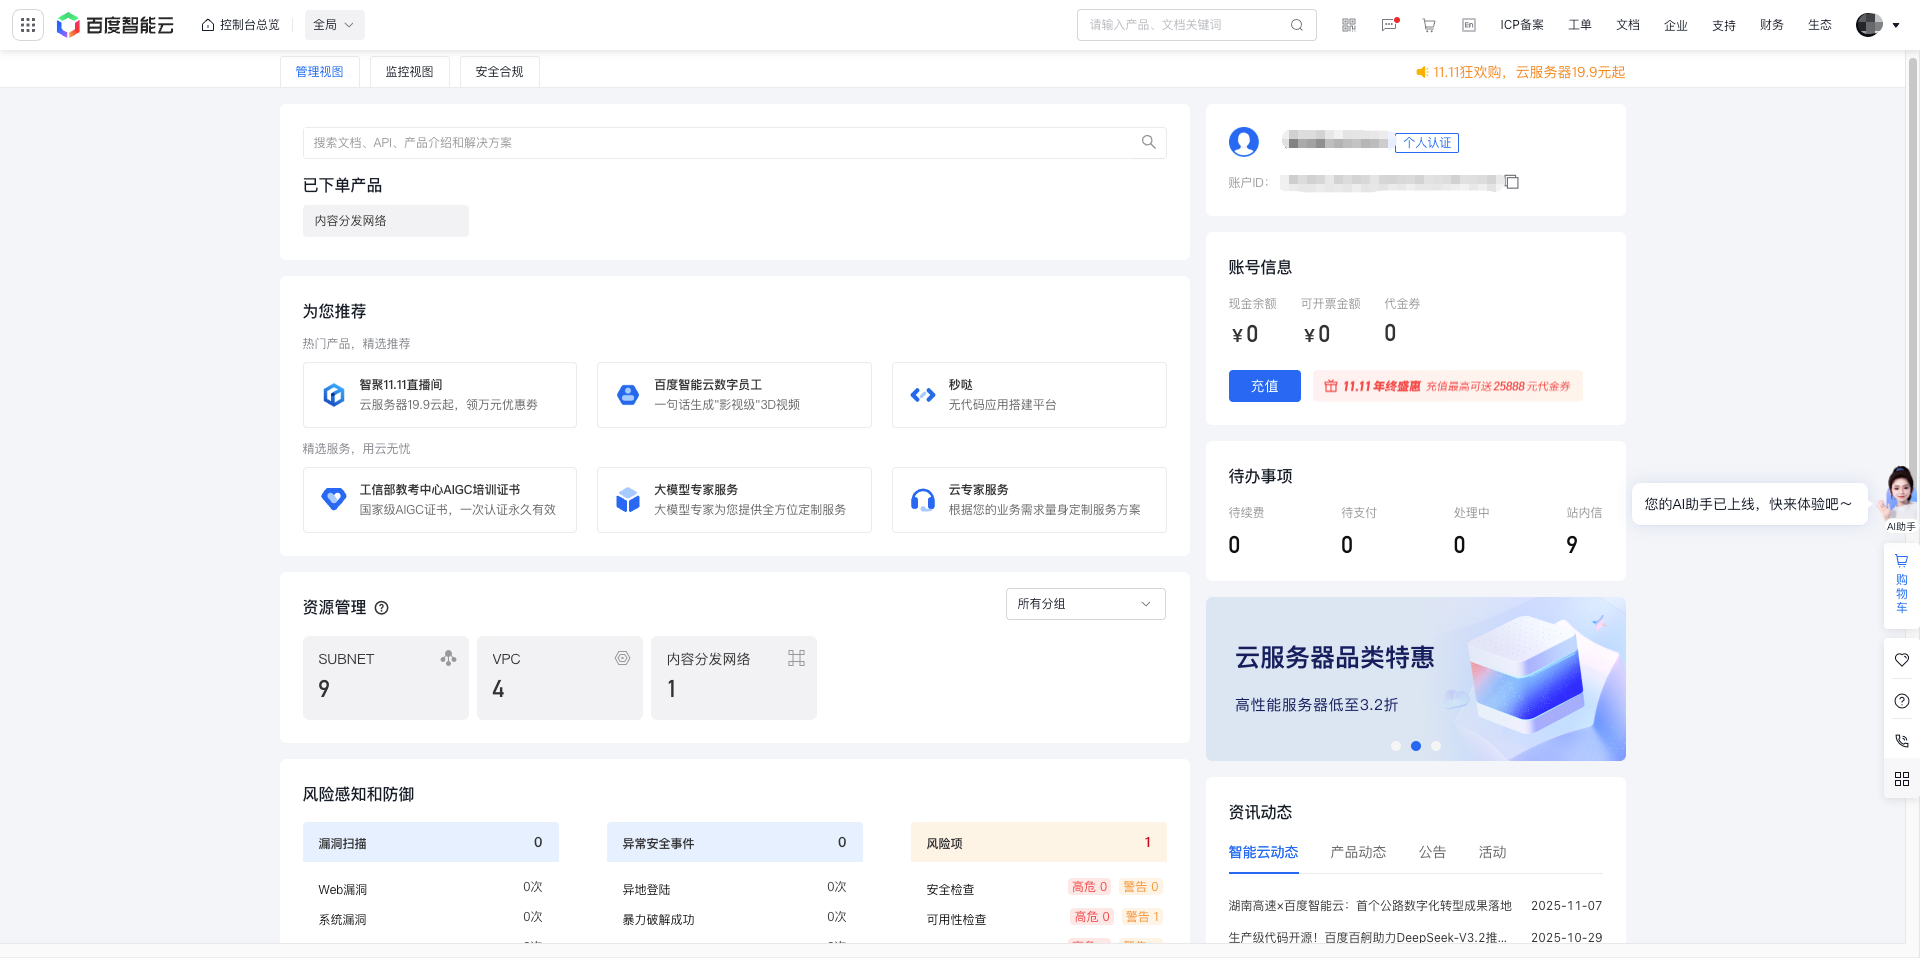Screen dimensions: 1920x958
Task: Open the phone contact icon on right sidebar
Action: [x=1902, y=740]
